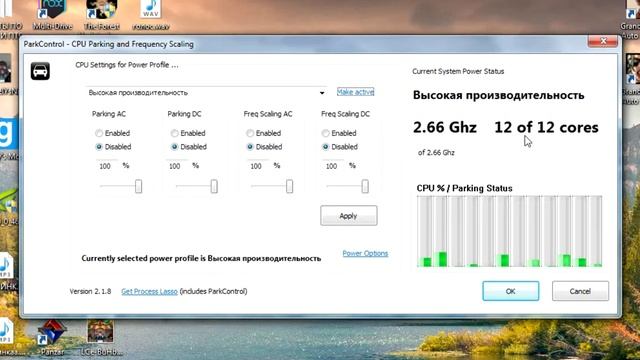Viewport: 640px width, 360px height.
Task: Enable Parking DC radio button
Action: (x=174, y=133)
